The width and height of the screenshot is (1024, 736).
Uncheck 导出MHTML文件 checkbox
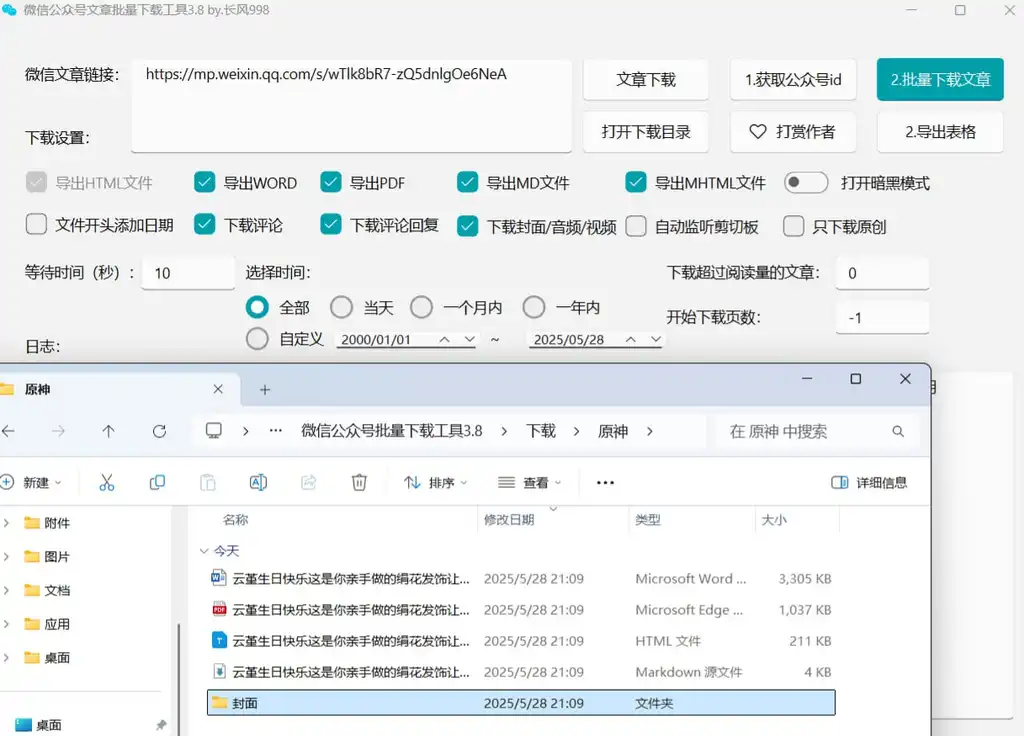[635, 182]
